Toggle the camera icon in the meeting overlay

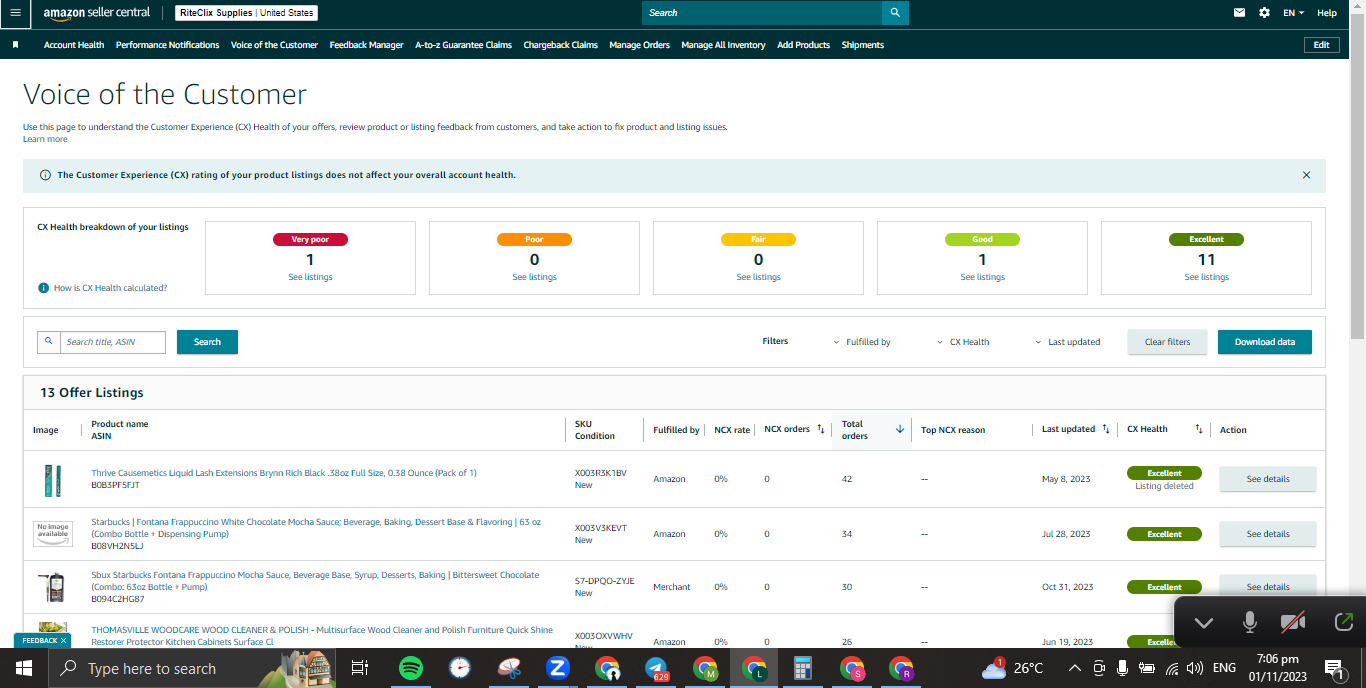pyautogui.click(x=1293, y=623)
